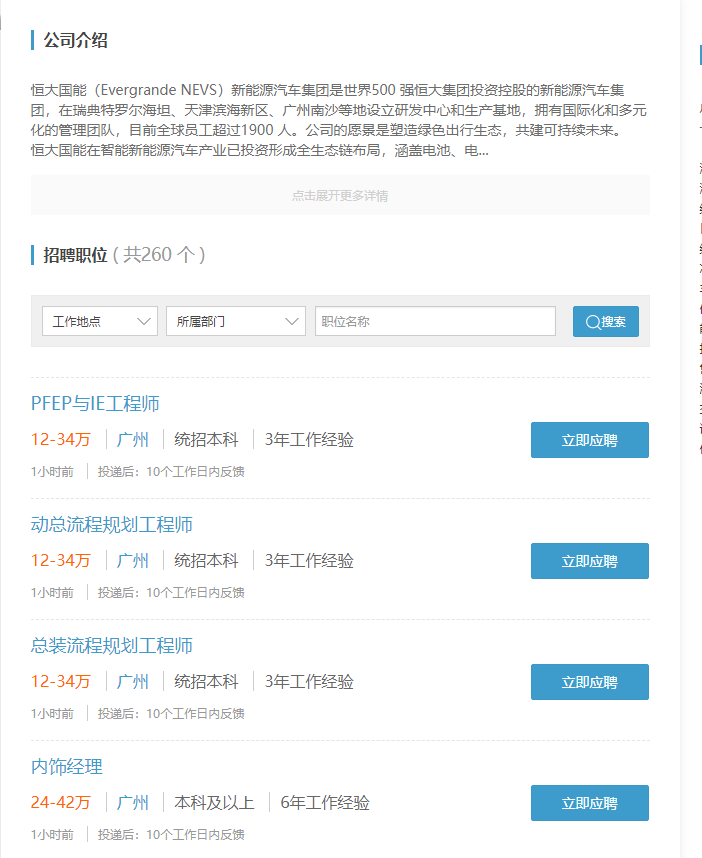Apply to 动总流程规划工程师 with 立即应聘
The image size is (702, 858).
pyautogui.click(x=590, y=561)
